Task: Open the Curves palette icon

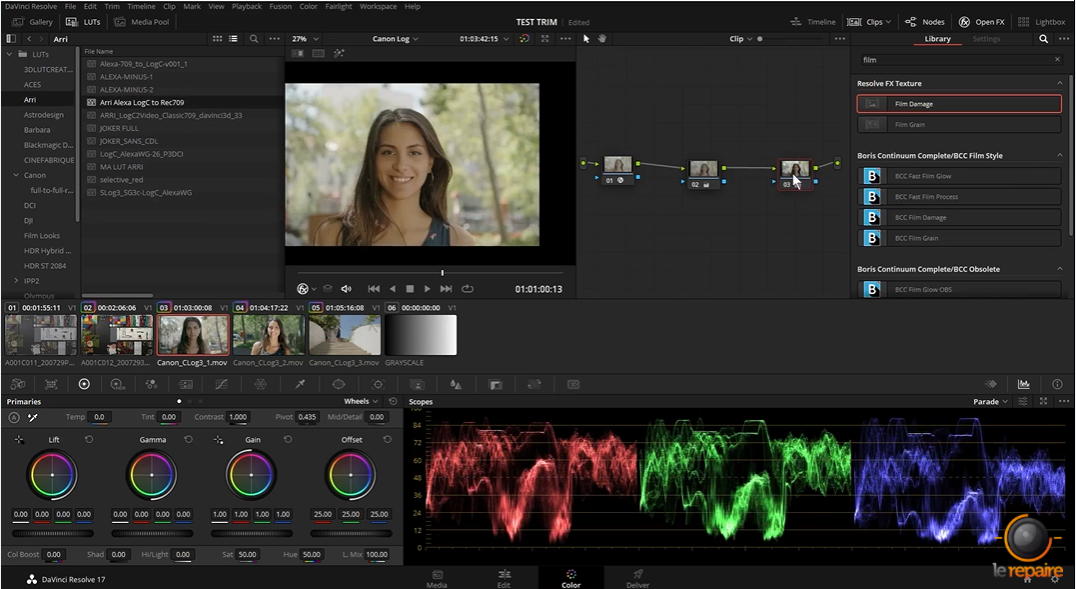Action: coord(222,384)
